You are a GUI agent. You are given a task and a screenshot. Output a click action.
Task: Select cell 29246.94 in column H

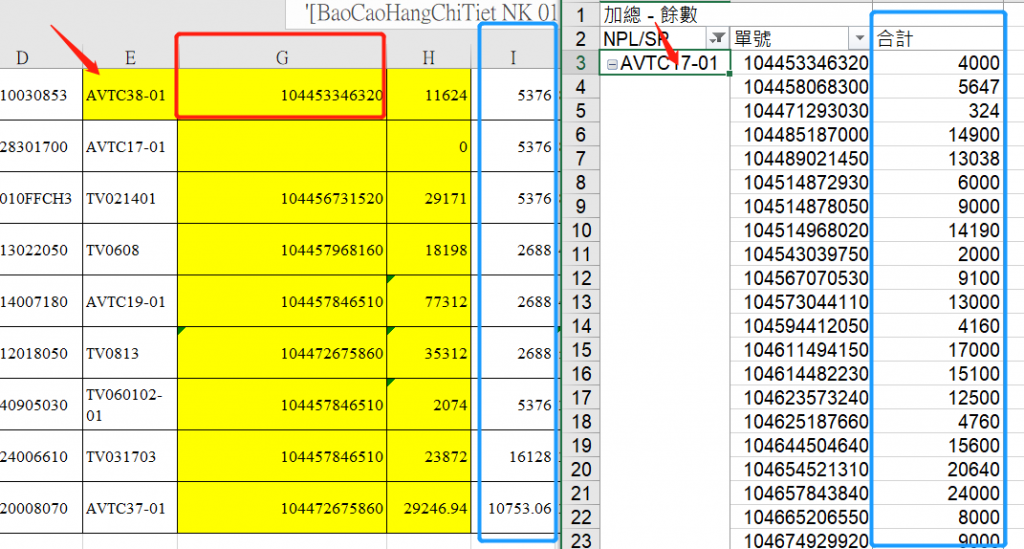click(428, 507)
